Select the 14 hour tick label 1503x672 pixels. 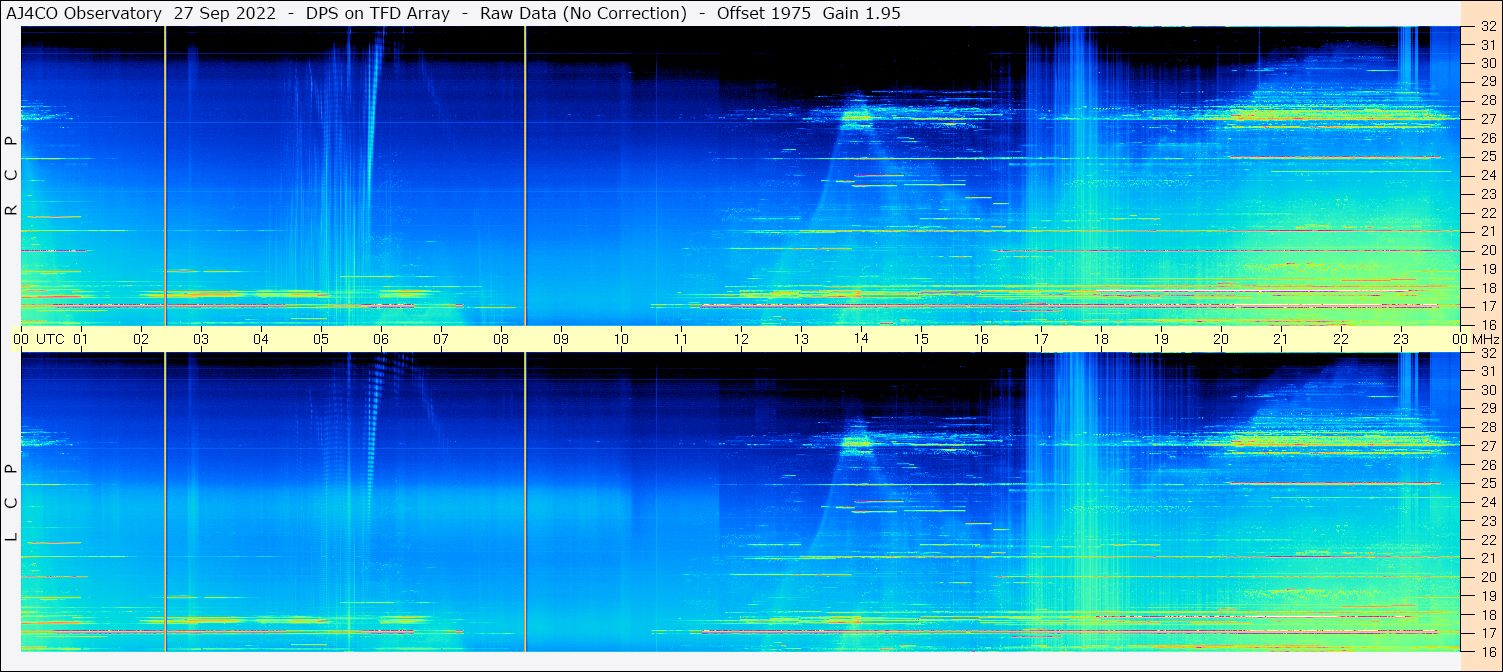[x=861, y=339]
